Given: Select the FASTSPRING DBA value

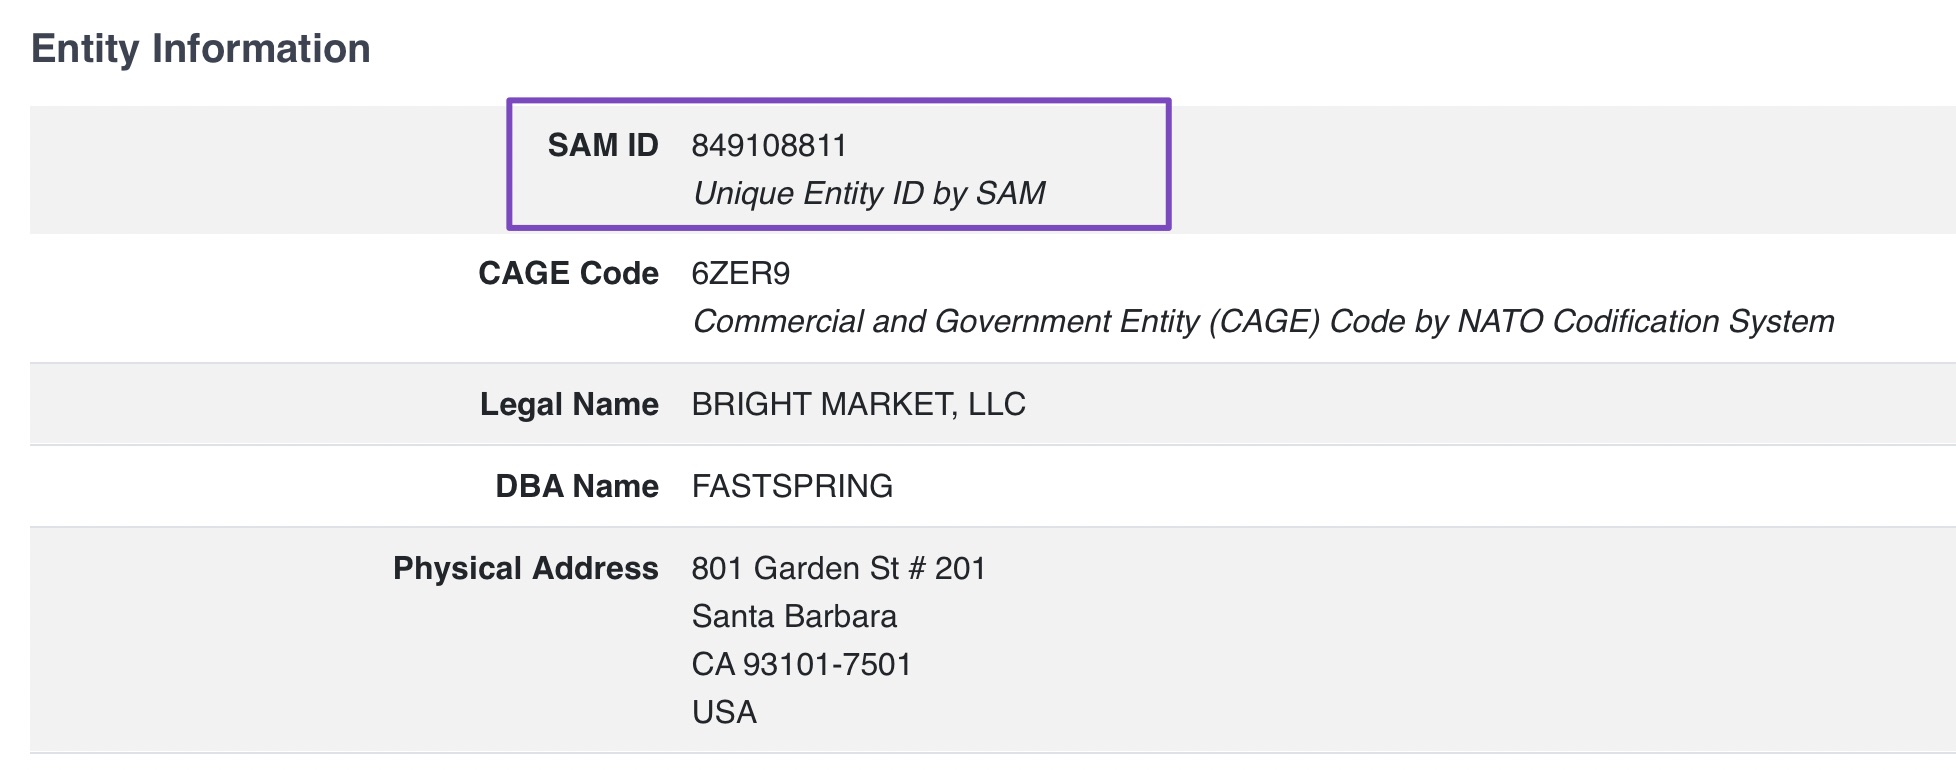Looking at the screenshot, I should (792, 486).
